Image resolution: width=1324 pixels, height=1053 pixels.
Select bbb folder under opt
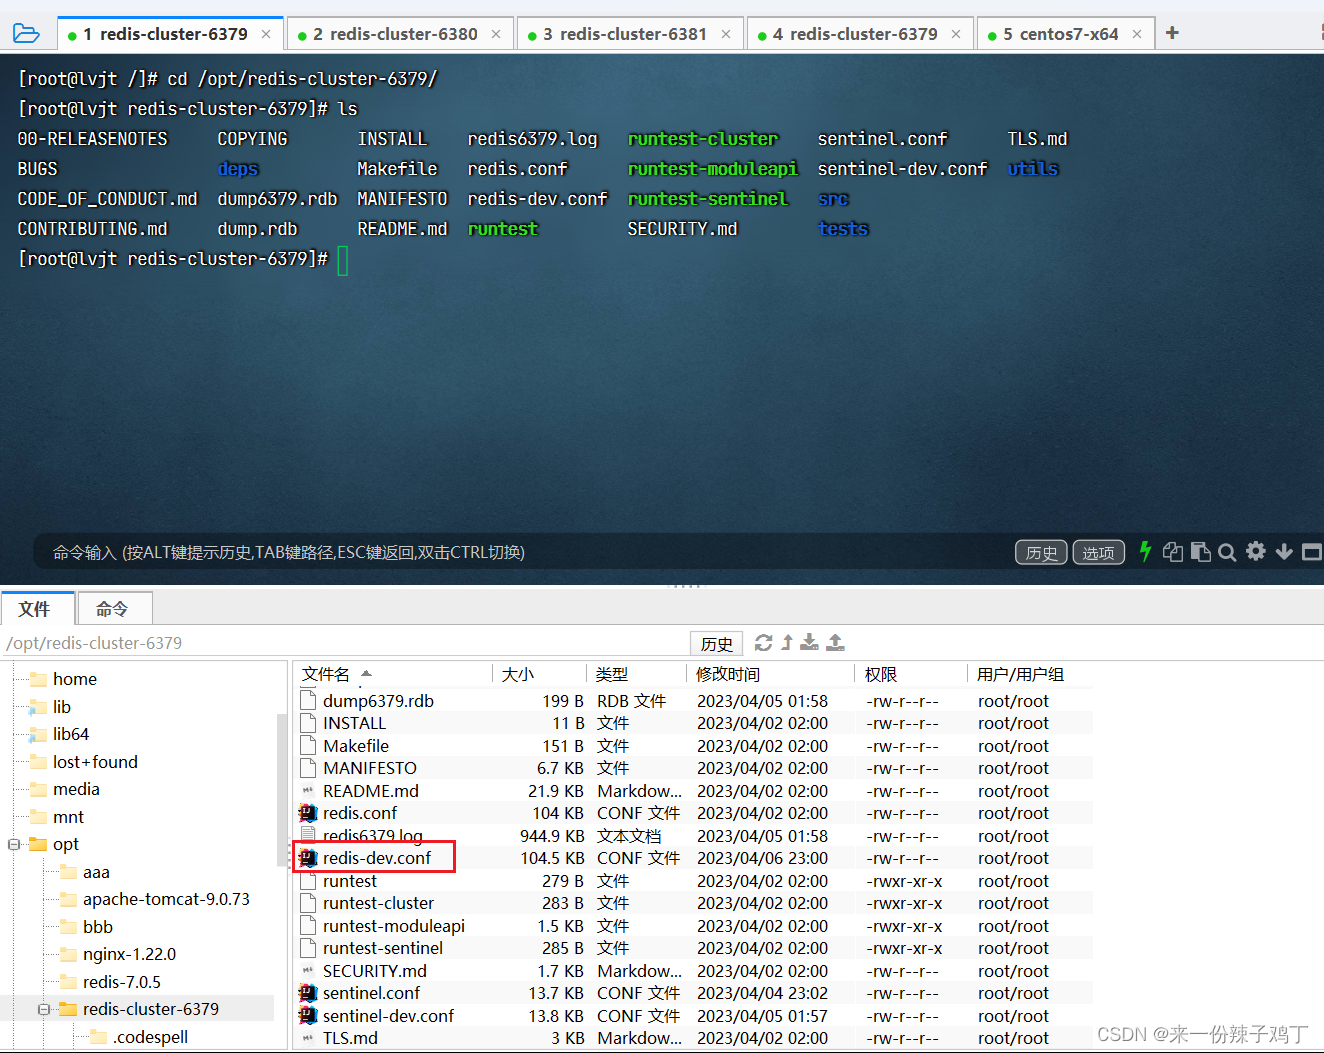[98, 927]
